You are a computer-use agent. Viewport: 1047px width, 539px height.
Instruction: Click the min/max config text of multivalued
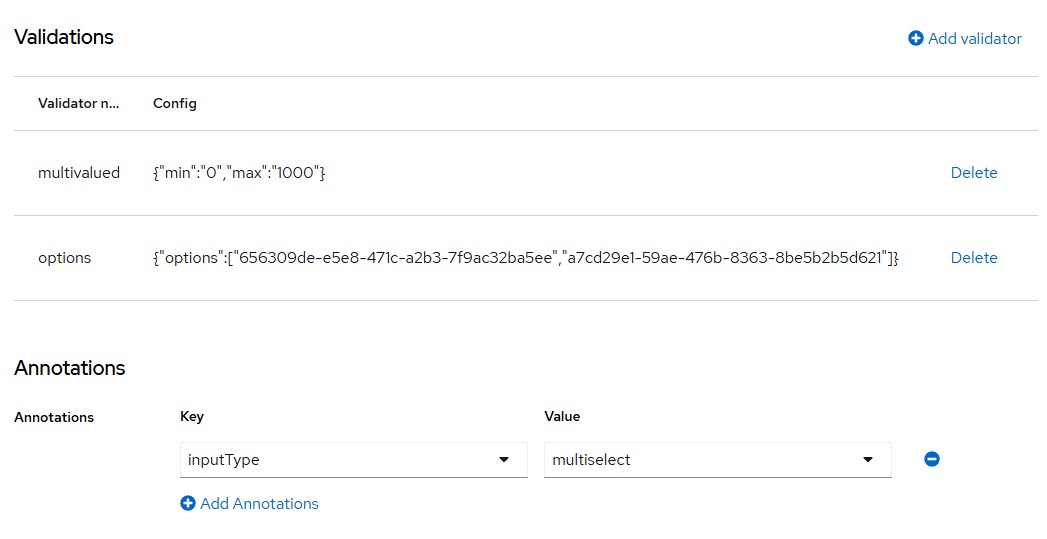tap(239, 172)
